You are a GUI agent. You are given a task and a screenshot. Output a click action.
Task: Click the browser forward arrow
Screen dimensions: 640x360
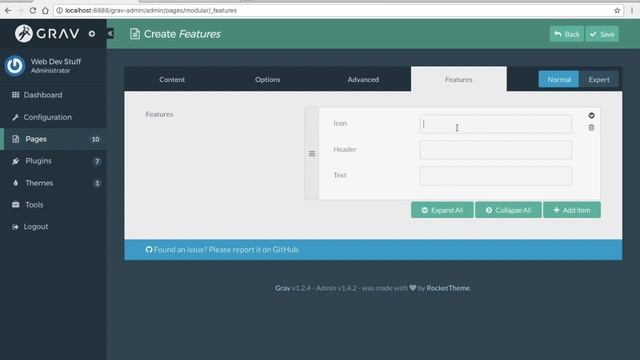point(20,11)
